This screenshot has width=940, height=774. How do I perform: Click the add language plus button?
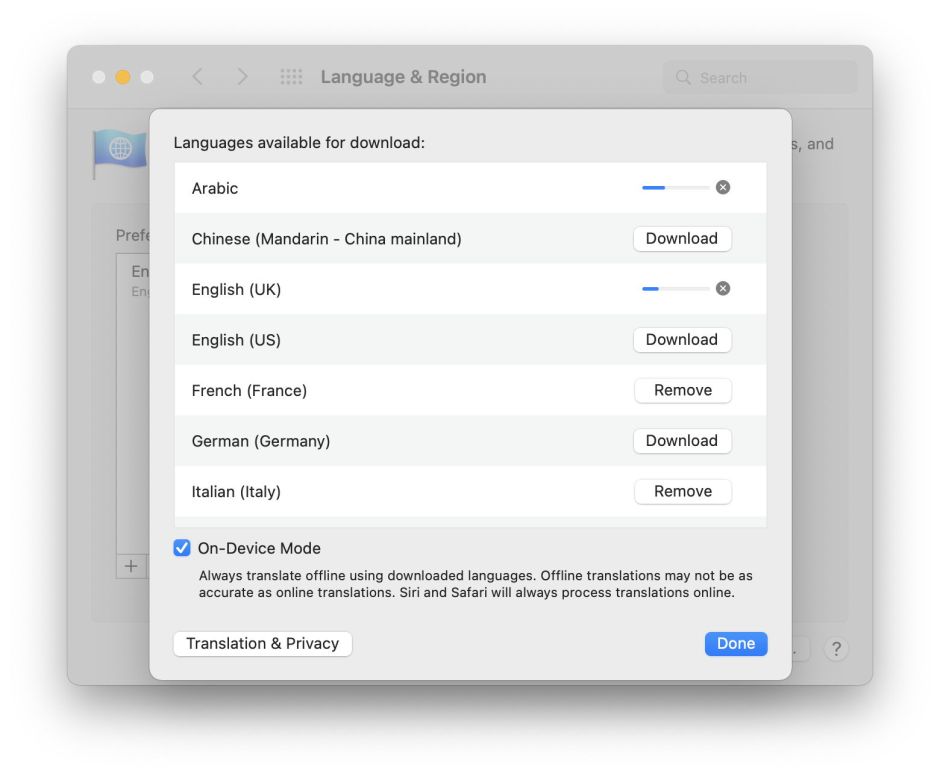pos(131,566)
